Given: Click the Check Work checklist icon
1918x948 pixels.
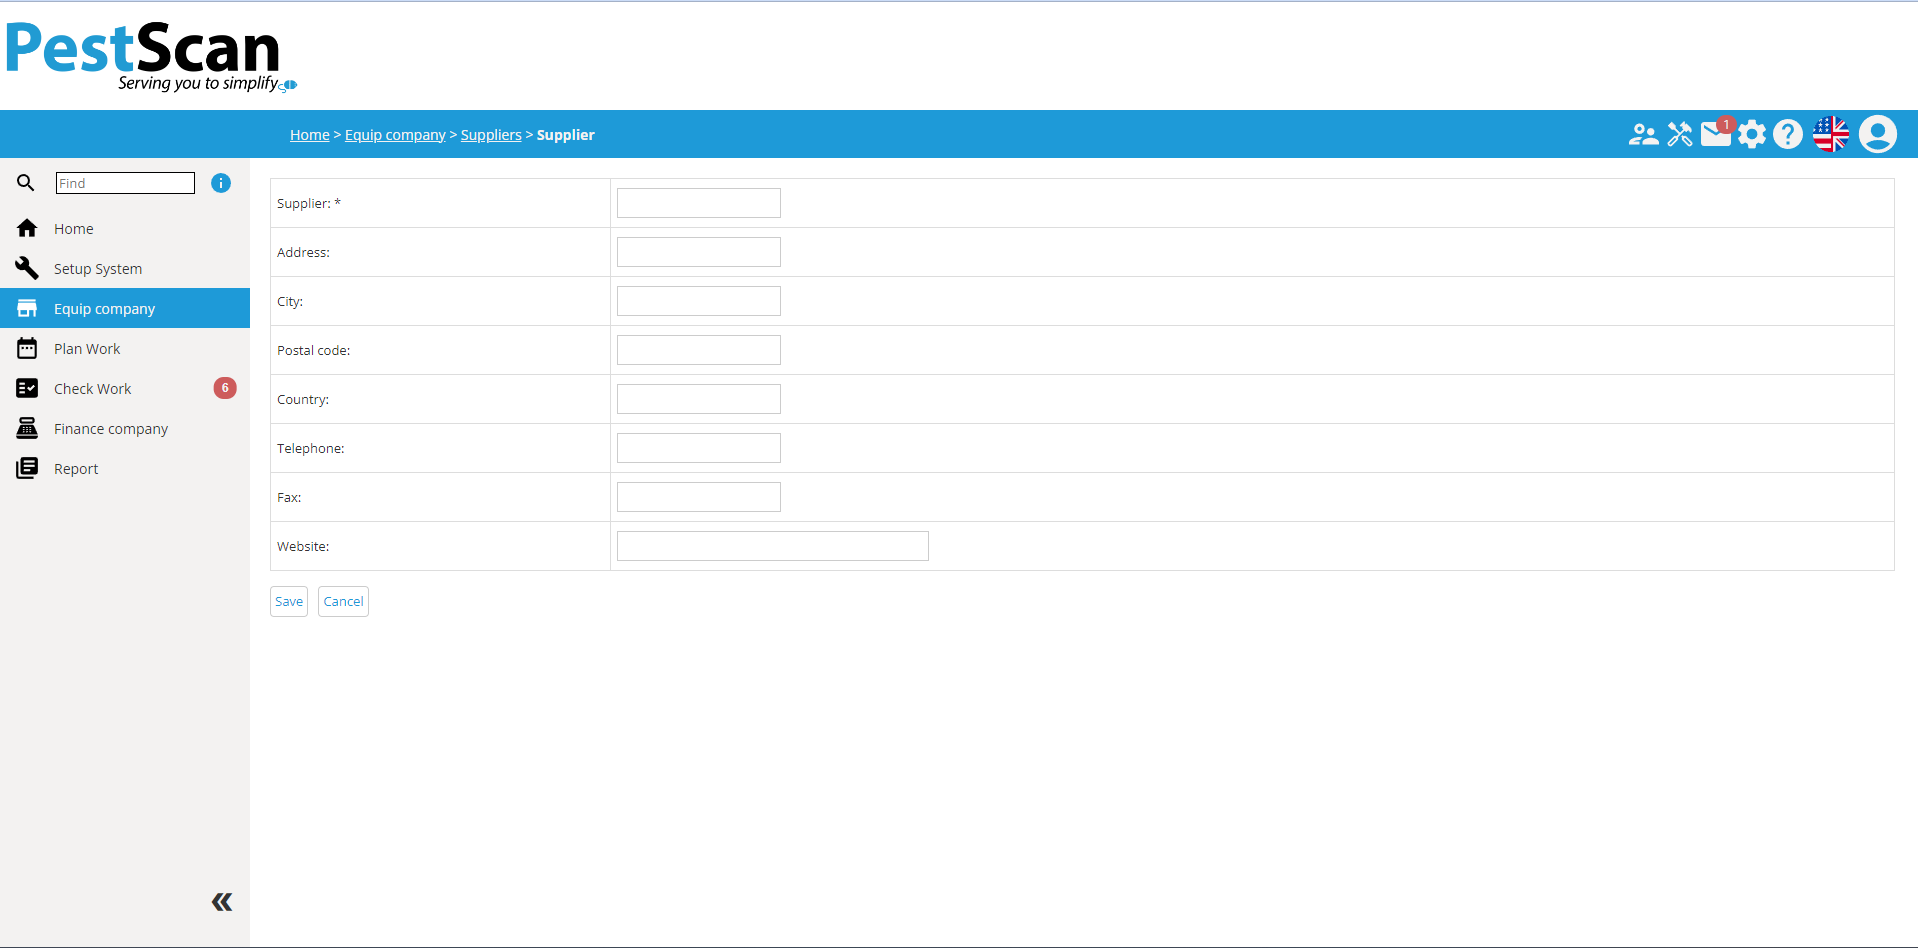Looking at the screenshot, I should (x=27, y=388).
